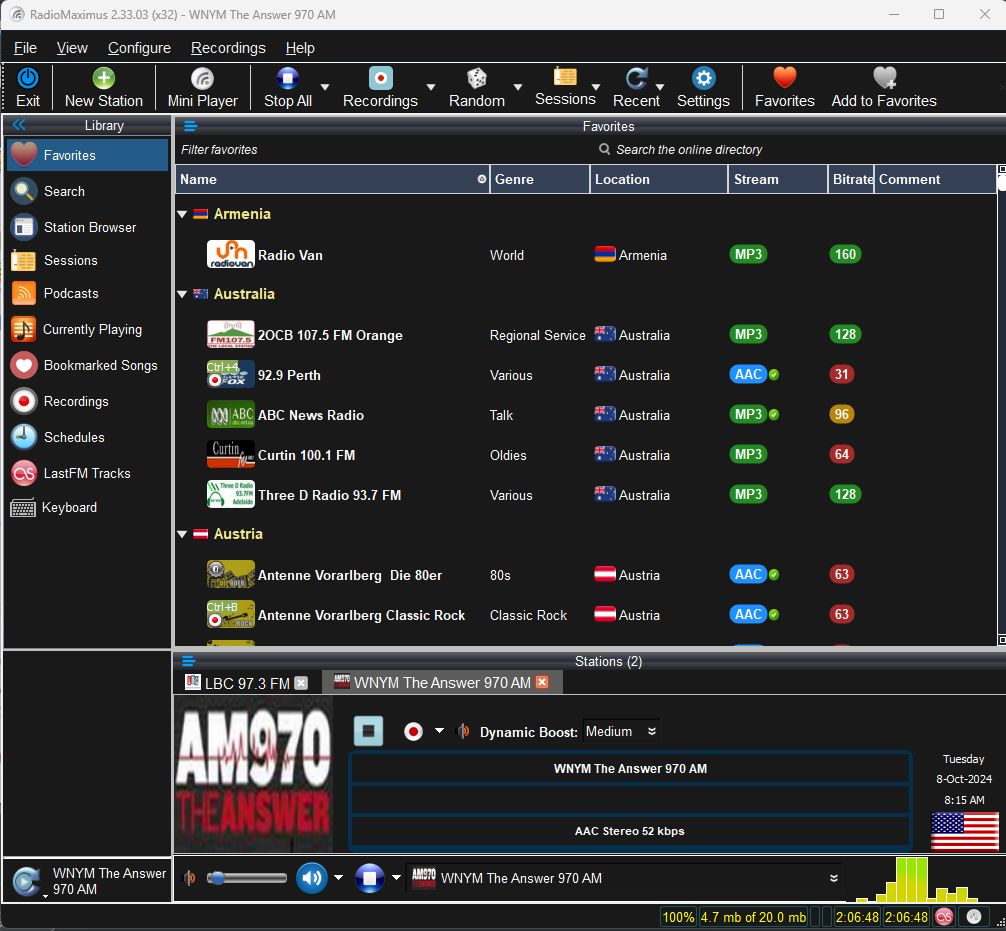Click the LastFM icon in the status bar
The height and width of the screenshot is (931, 1006).
point(944,917)
